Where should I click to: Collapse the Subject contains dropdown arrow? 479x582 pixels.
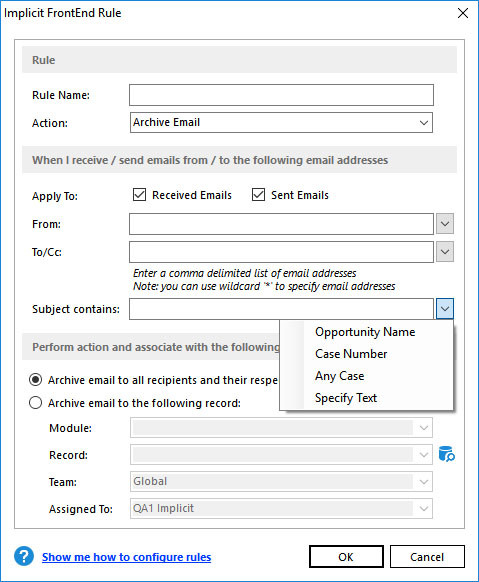coord(444,308)
